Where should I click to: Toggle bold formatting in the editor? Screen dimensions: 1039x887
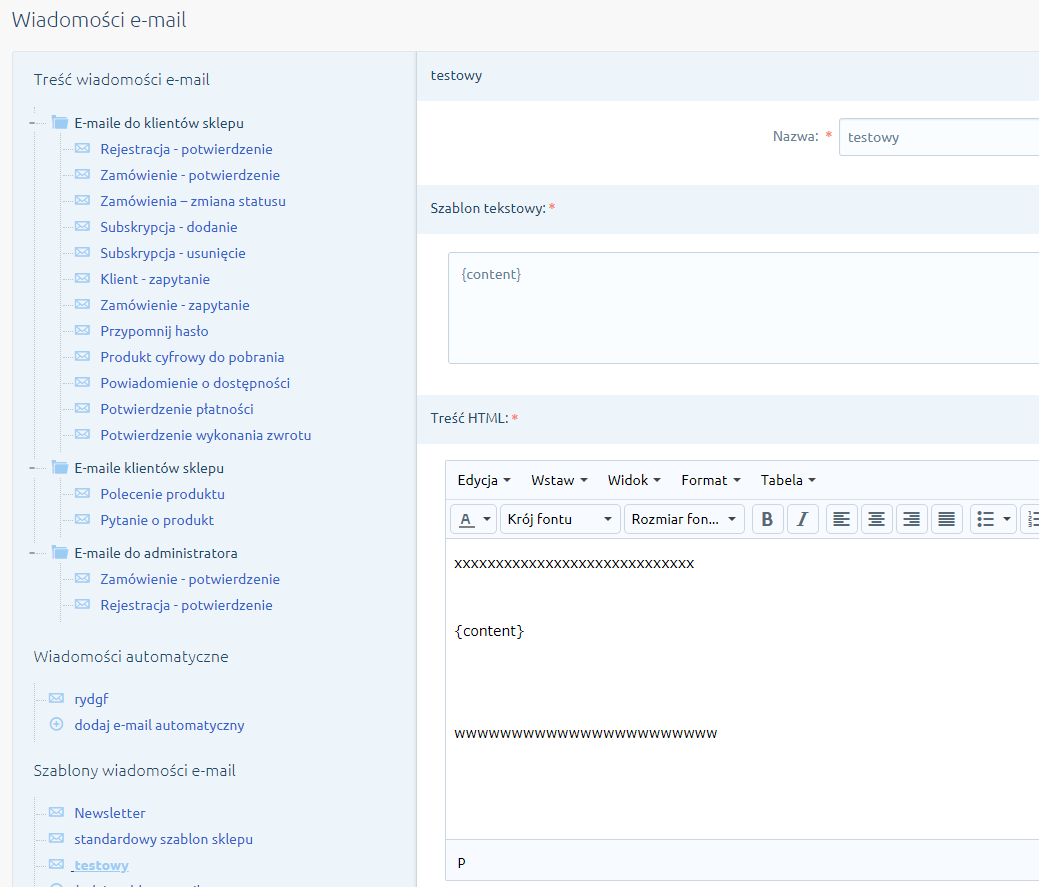[767, 519]
